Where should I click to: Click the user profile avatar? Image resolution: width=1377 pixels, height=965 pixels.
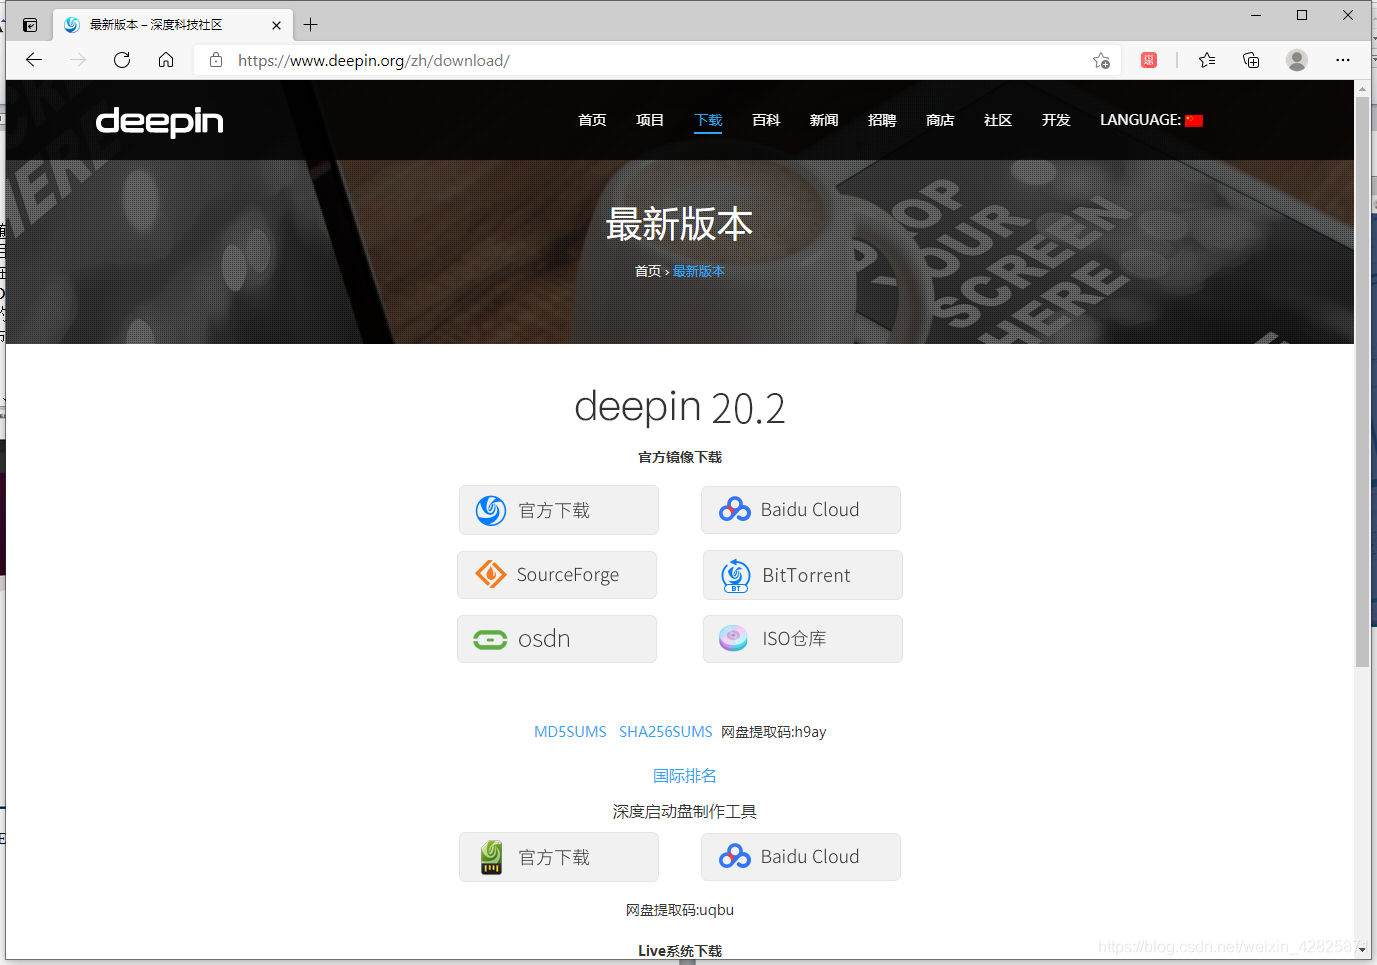coord(1297,60)
